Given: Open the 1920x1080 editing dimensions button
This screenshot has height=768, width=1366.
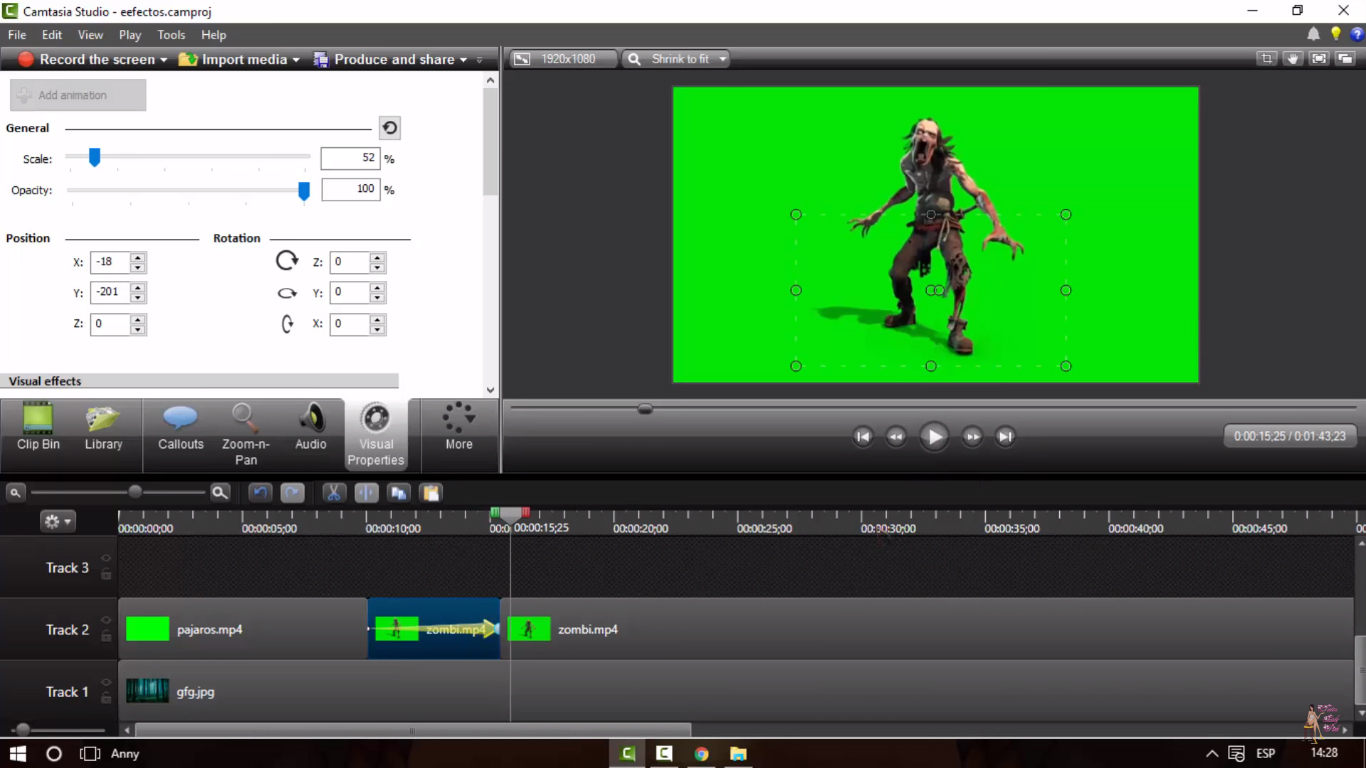Looking at the screenshot, I should (562, 59).
